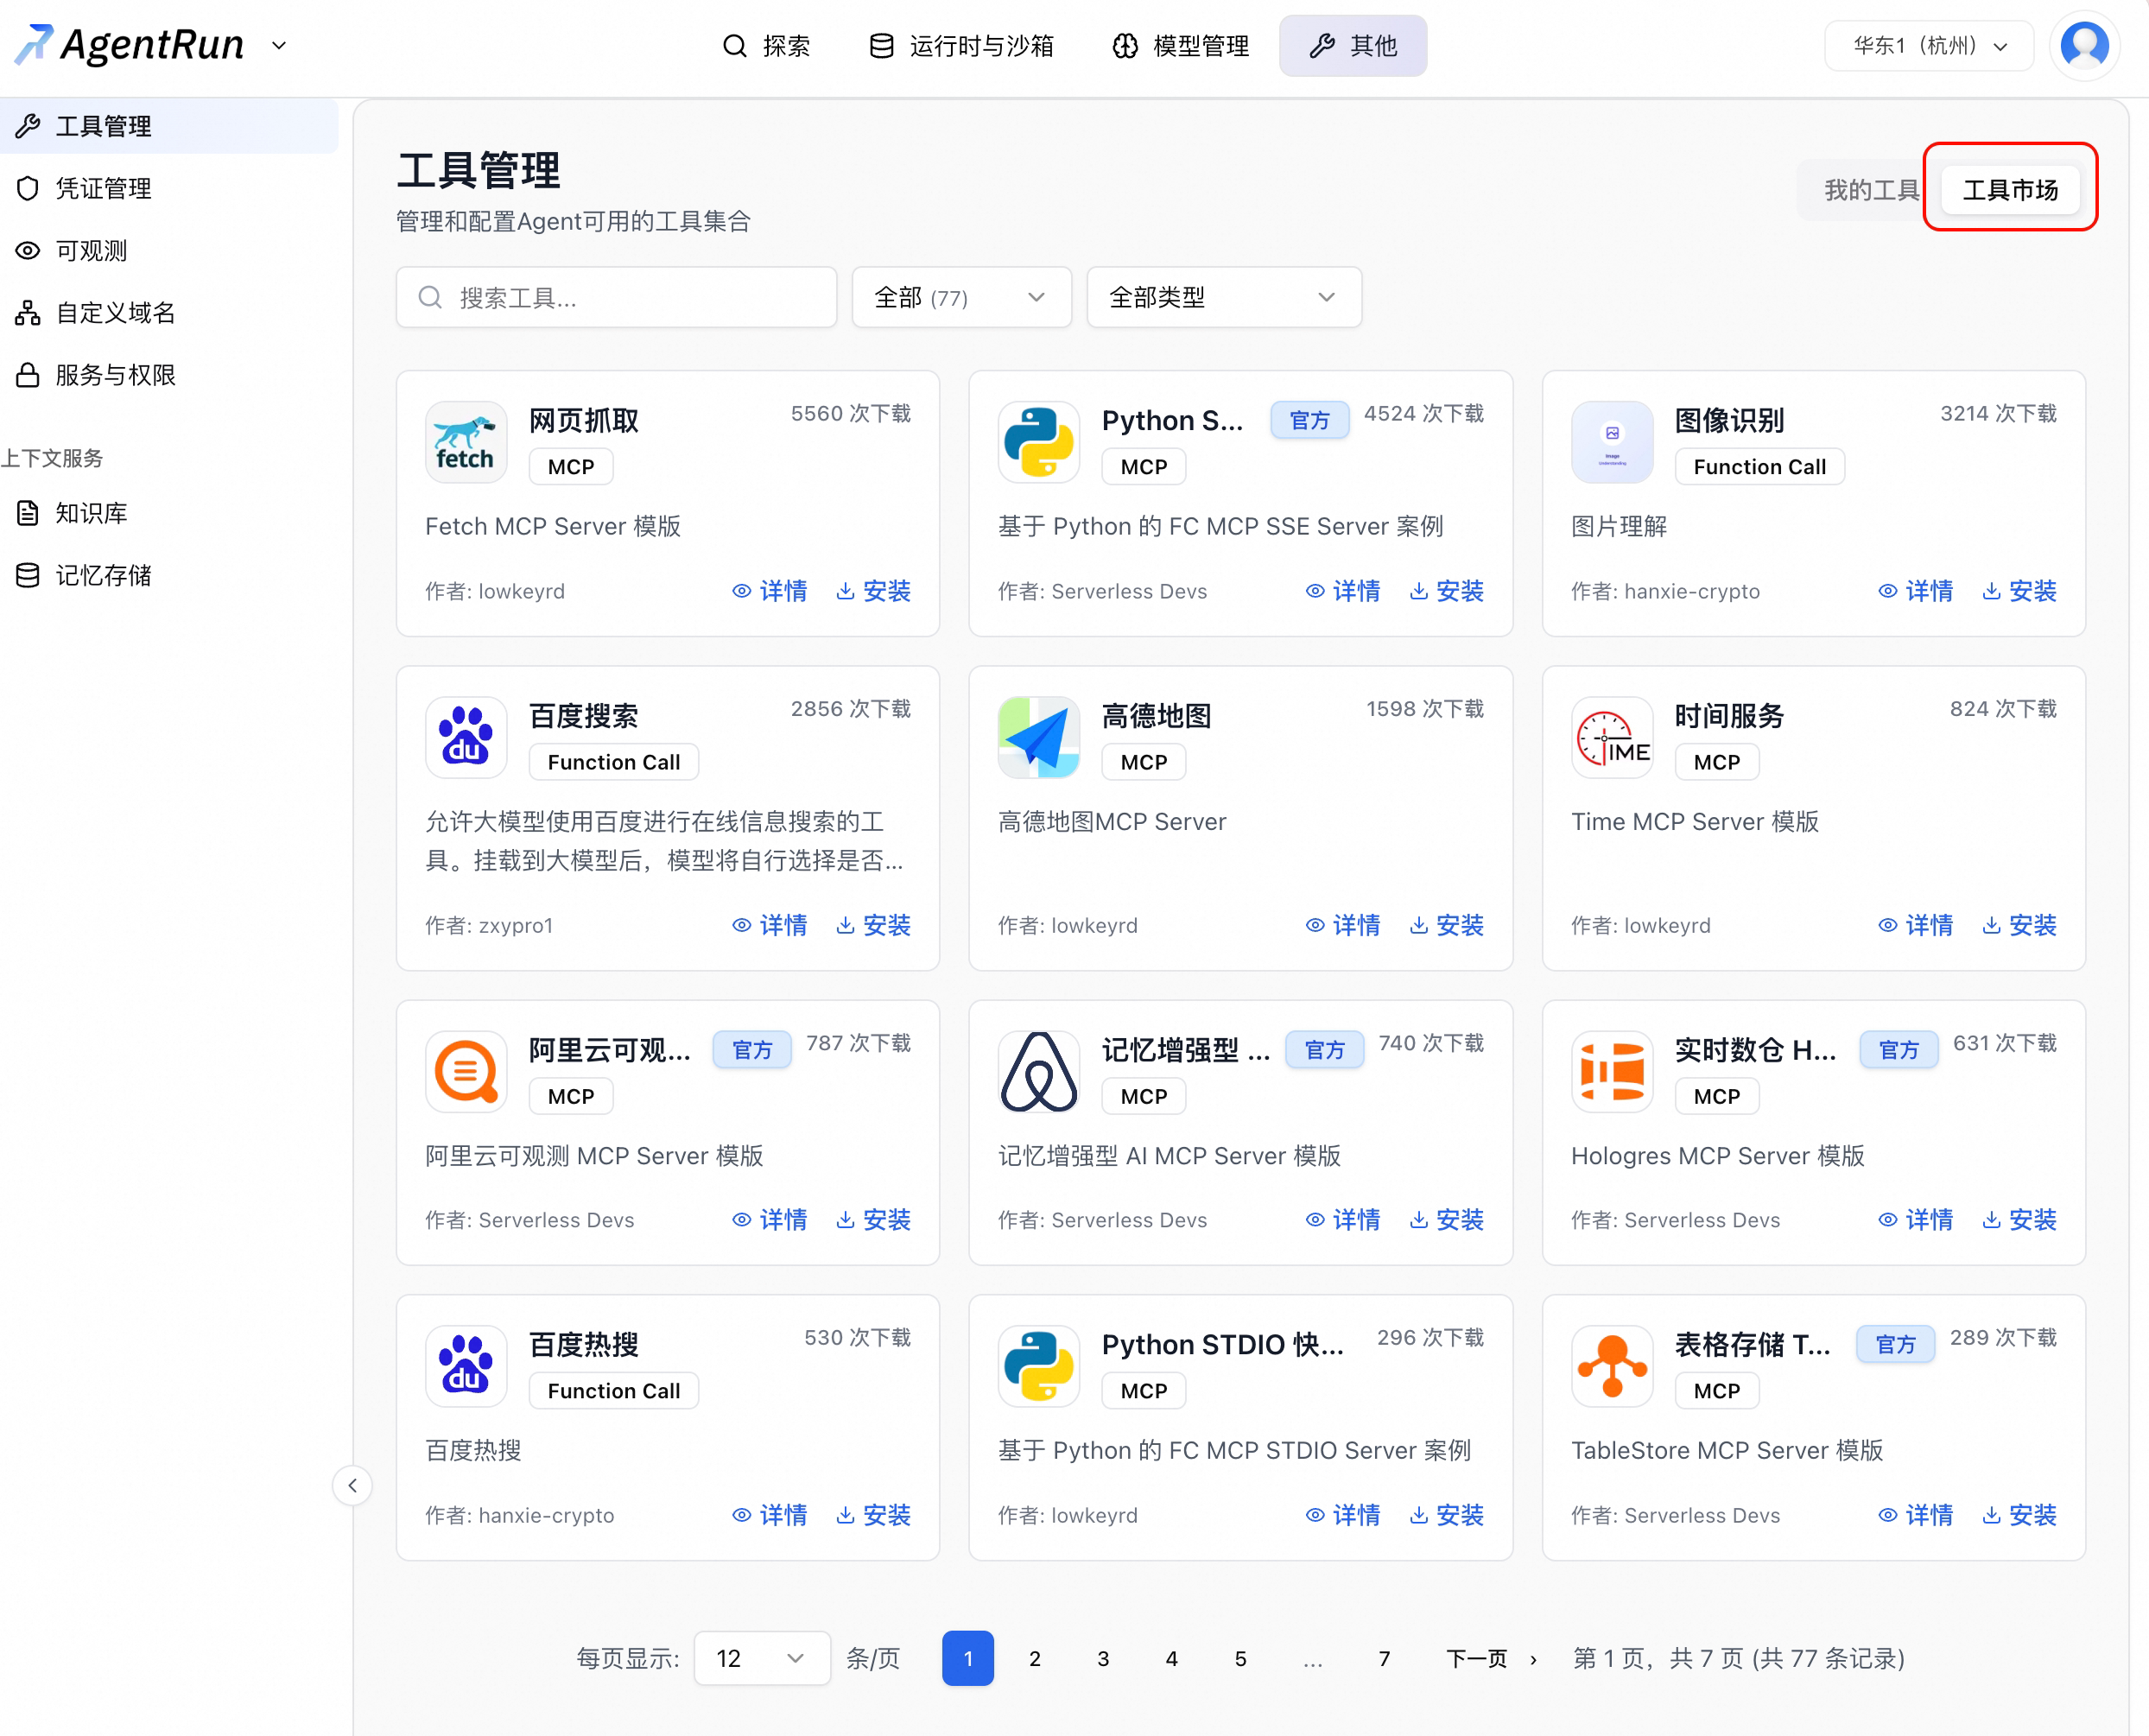Click the 高德地图 tool icon
Viewport: 2149px width, 1736px height.
click(1039, 737)
